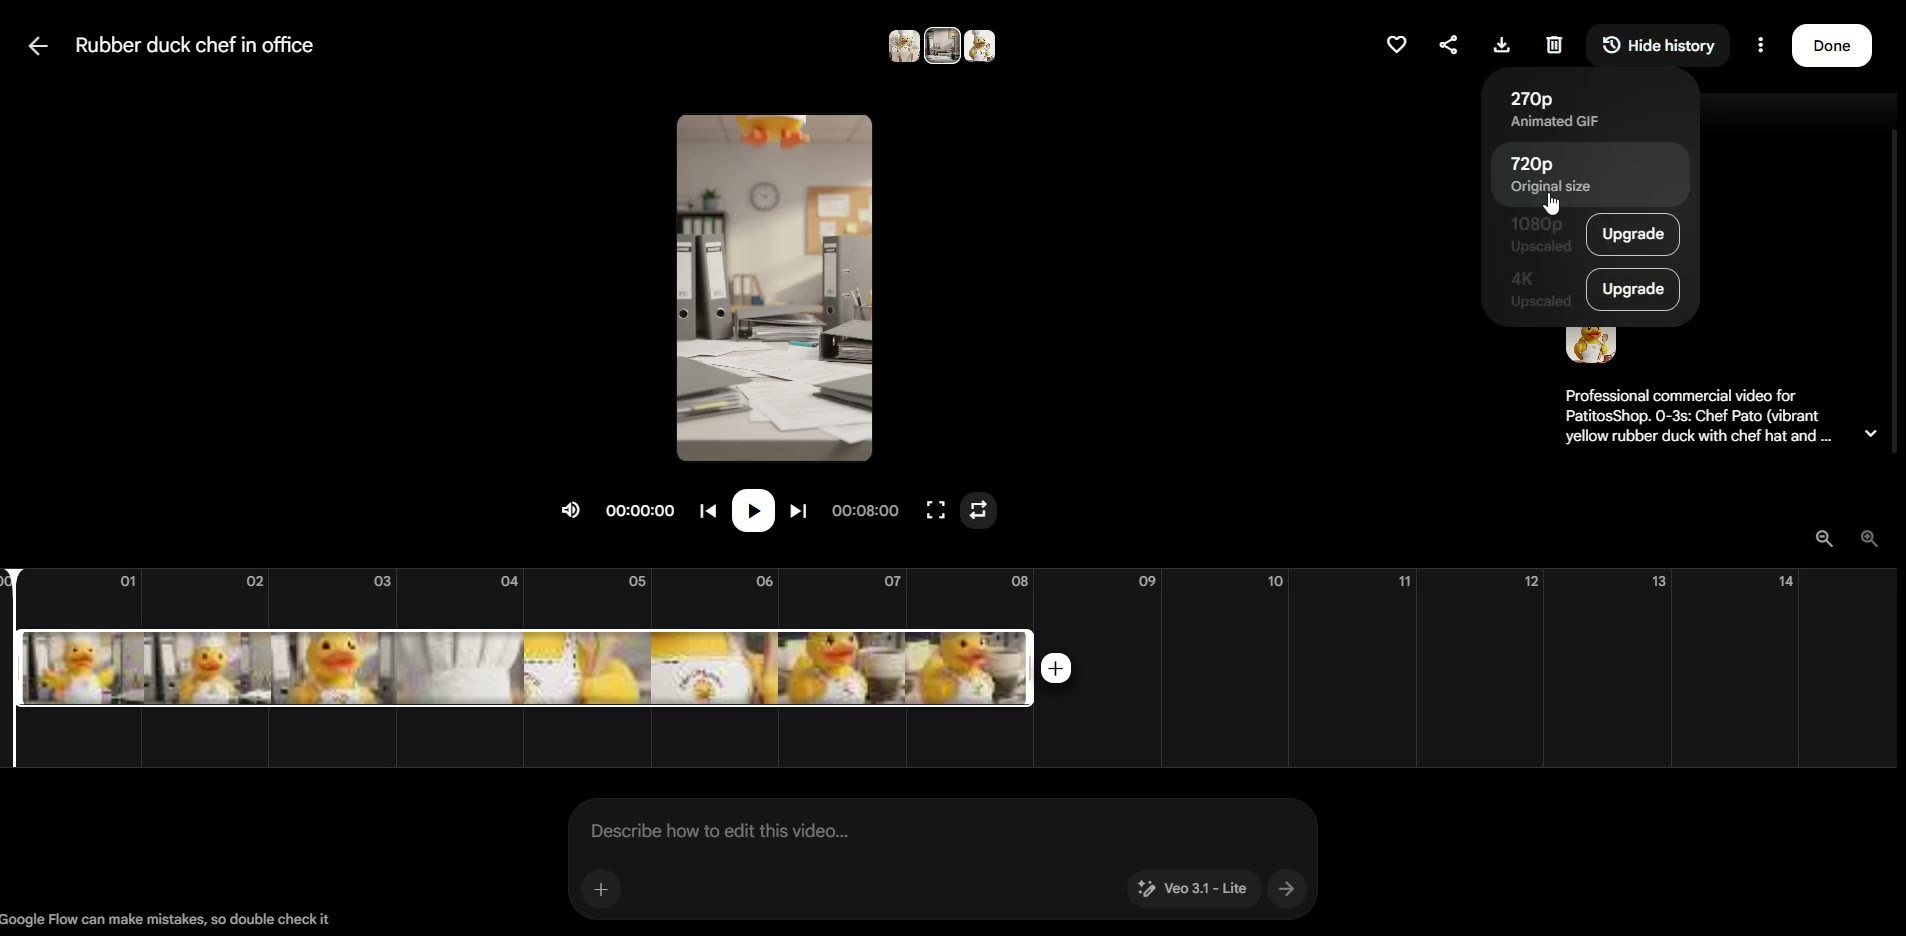Skip to the next clip
1906x936 pixels.
[798, 511]
